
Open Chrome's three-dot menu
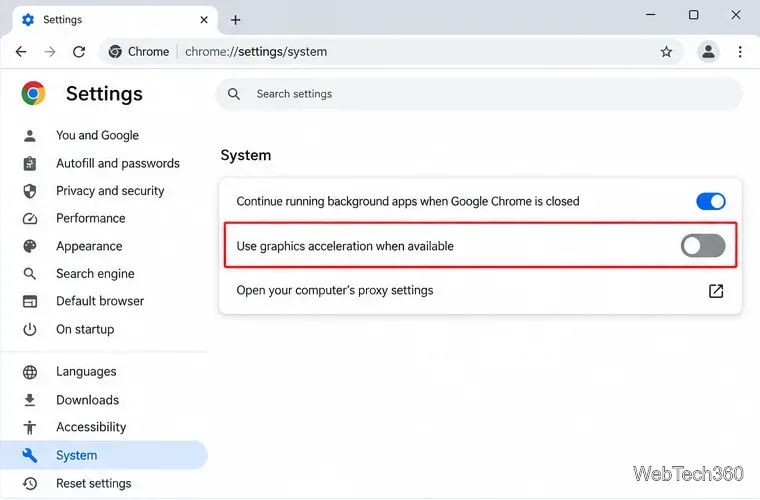coord(740,51)
